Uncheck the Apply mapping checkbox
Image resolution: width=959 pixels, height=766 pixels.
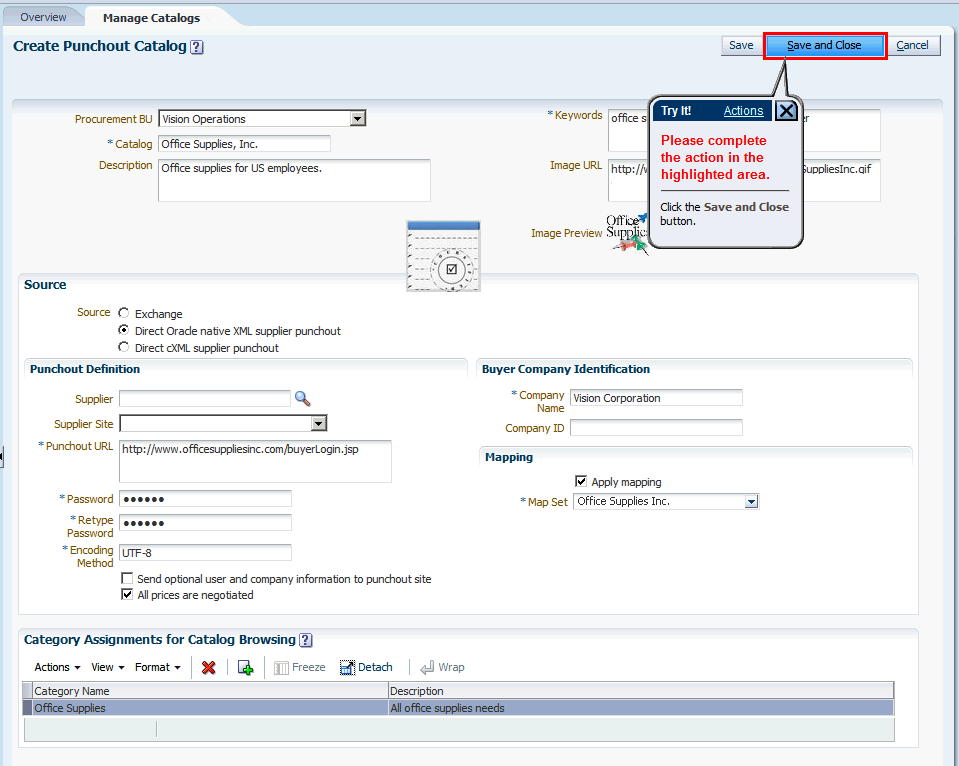(x=581, y=480)
